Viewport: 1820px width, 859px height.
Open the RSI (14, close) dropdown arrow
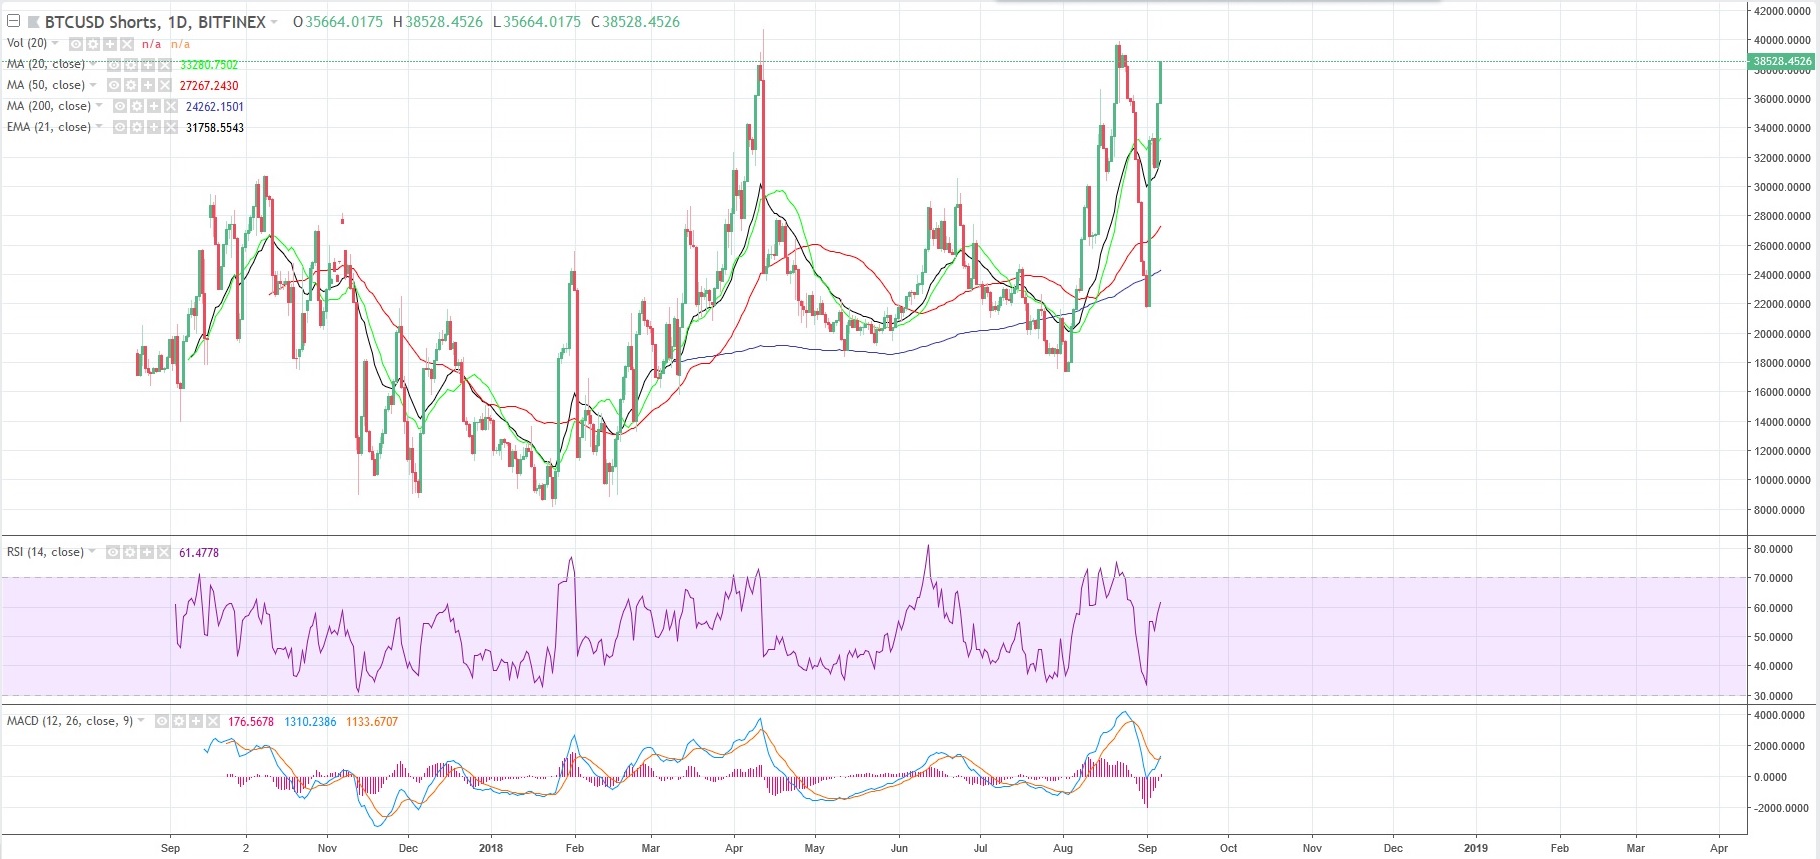92,551
